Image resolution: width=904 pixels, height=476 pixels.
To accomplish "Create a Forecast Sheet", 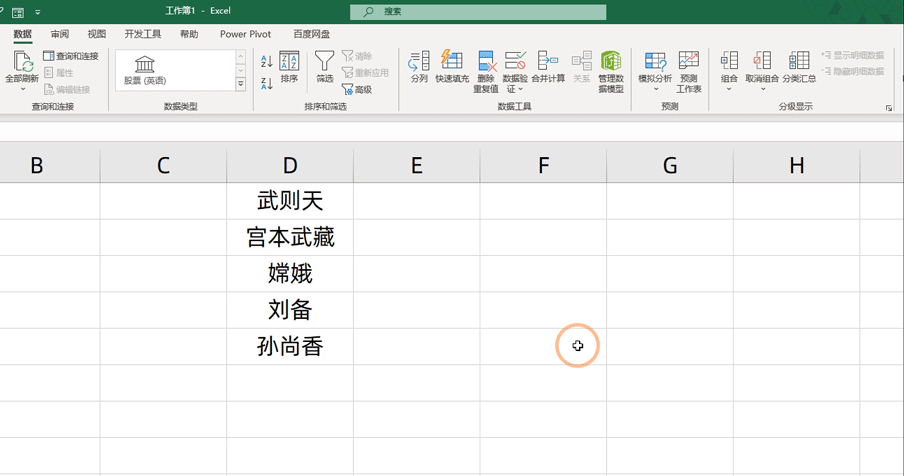I will coord(688,71).
